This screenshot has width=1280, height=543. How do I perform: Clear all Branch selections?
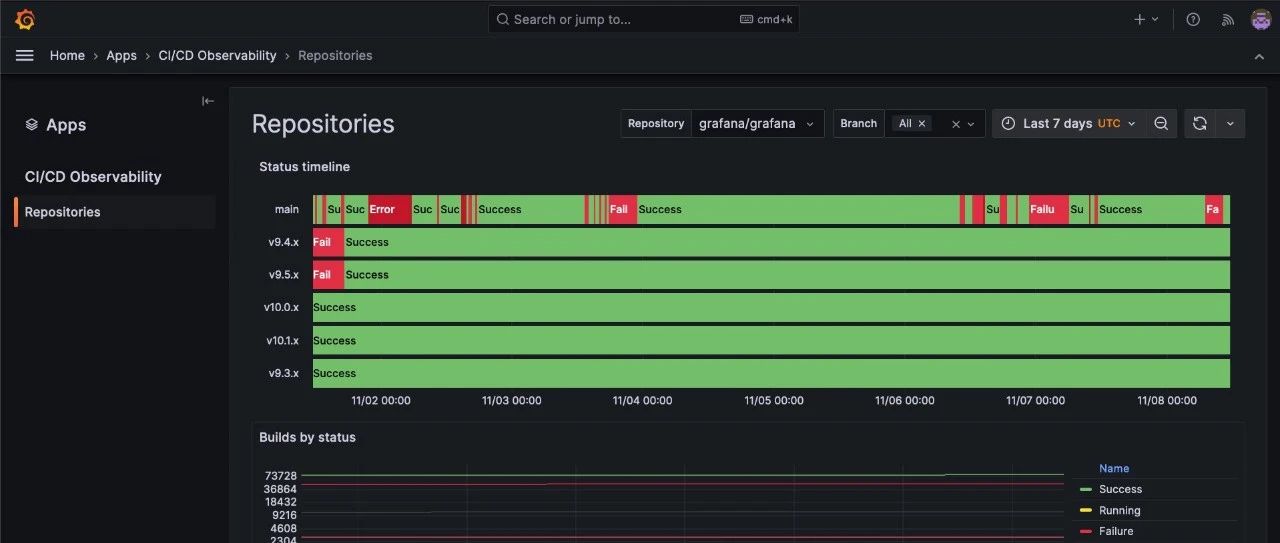point(956,124)
